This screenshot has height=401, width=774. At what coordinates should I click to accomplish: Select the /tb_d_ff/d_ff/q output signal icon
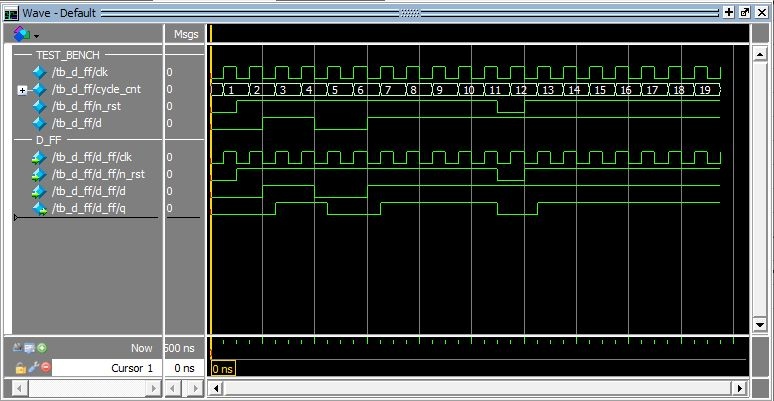click(x=40, y=208)
